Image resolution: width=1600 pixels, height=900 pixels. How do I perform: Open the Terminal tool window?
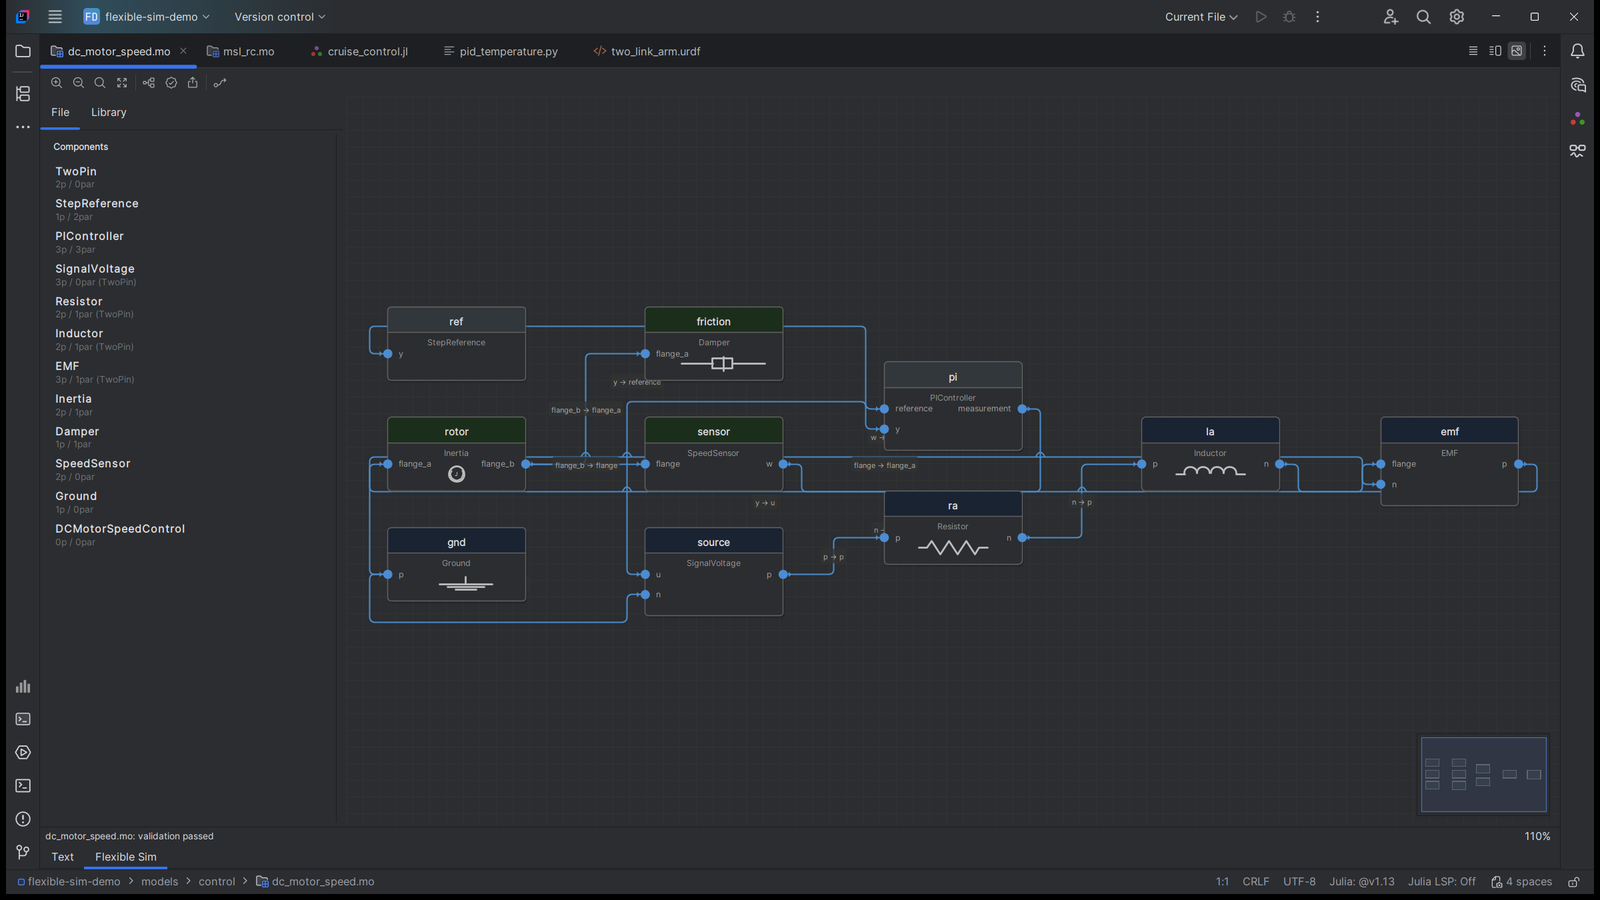(23, 786)
